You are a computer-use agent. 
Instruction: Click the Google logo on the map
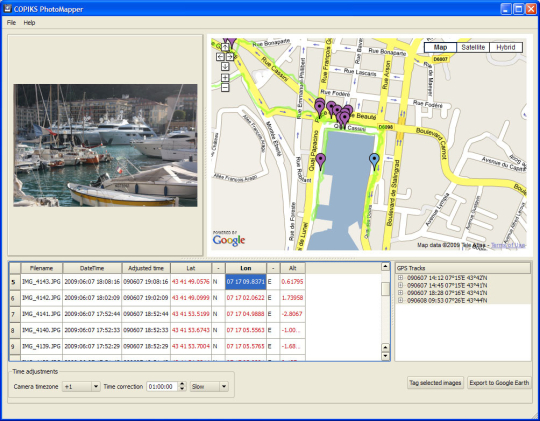click(x=229, y=239)
